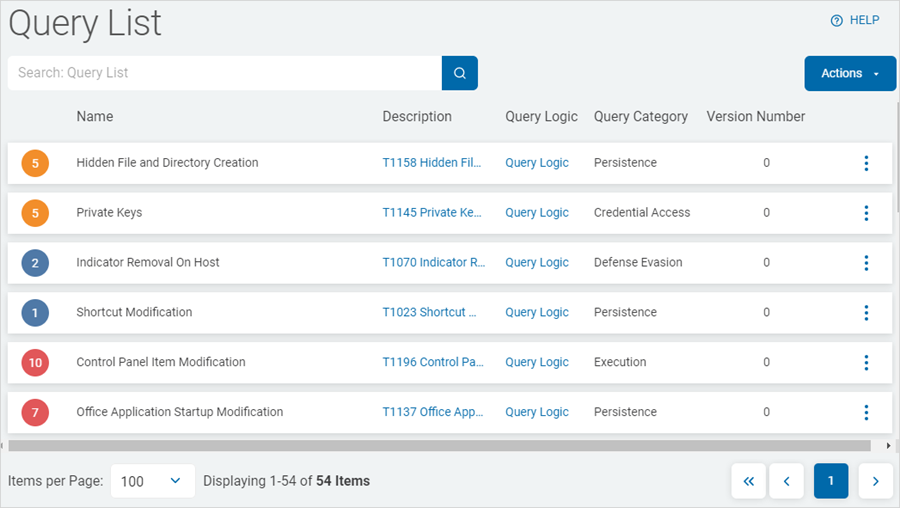Open kebab menu for Control Panel Item Modification
The height and width of the screenshot is (508, 900).
[x=865, y=362]
